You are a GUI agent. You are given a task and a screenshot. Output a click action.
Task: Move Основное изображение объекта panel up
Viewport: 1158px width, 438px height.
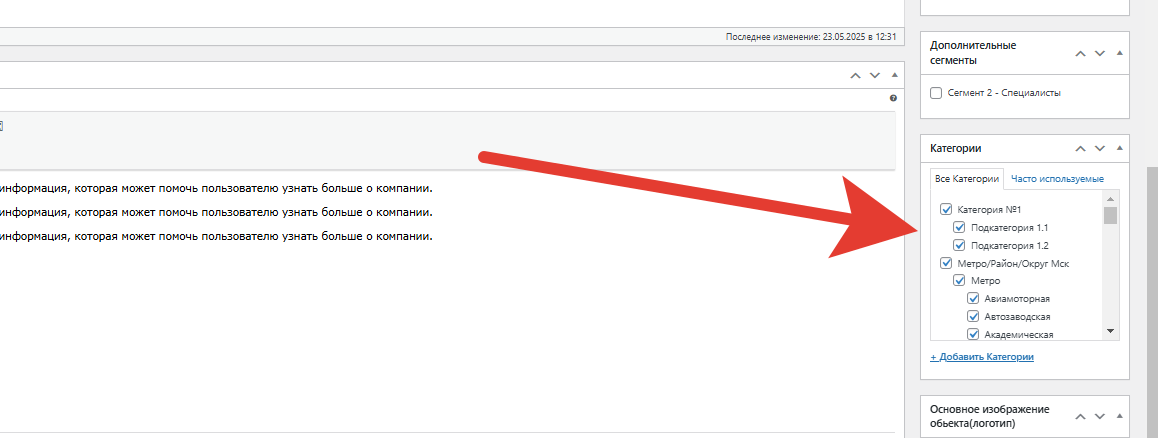(x=1080, y=416)
